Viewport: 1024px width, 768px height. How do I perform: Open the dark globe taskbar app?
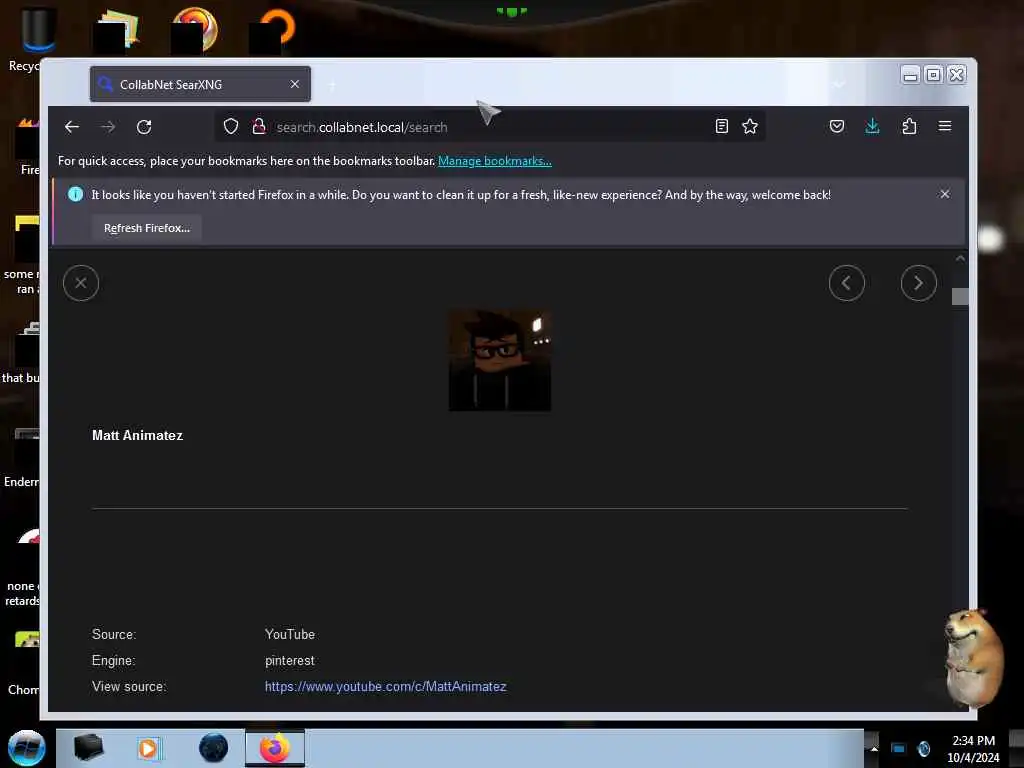click(x=214, y=748)
